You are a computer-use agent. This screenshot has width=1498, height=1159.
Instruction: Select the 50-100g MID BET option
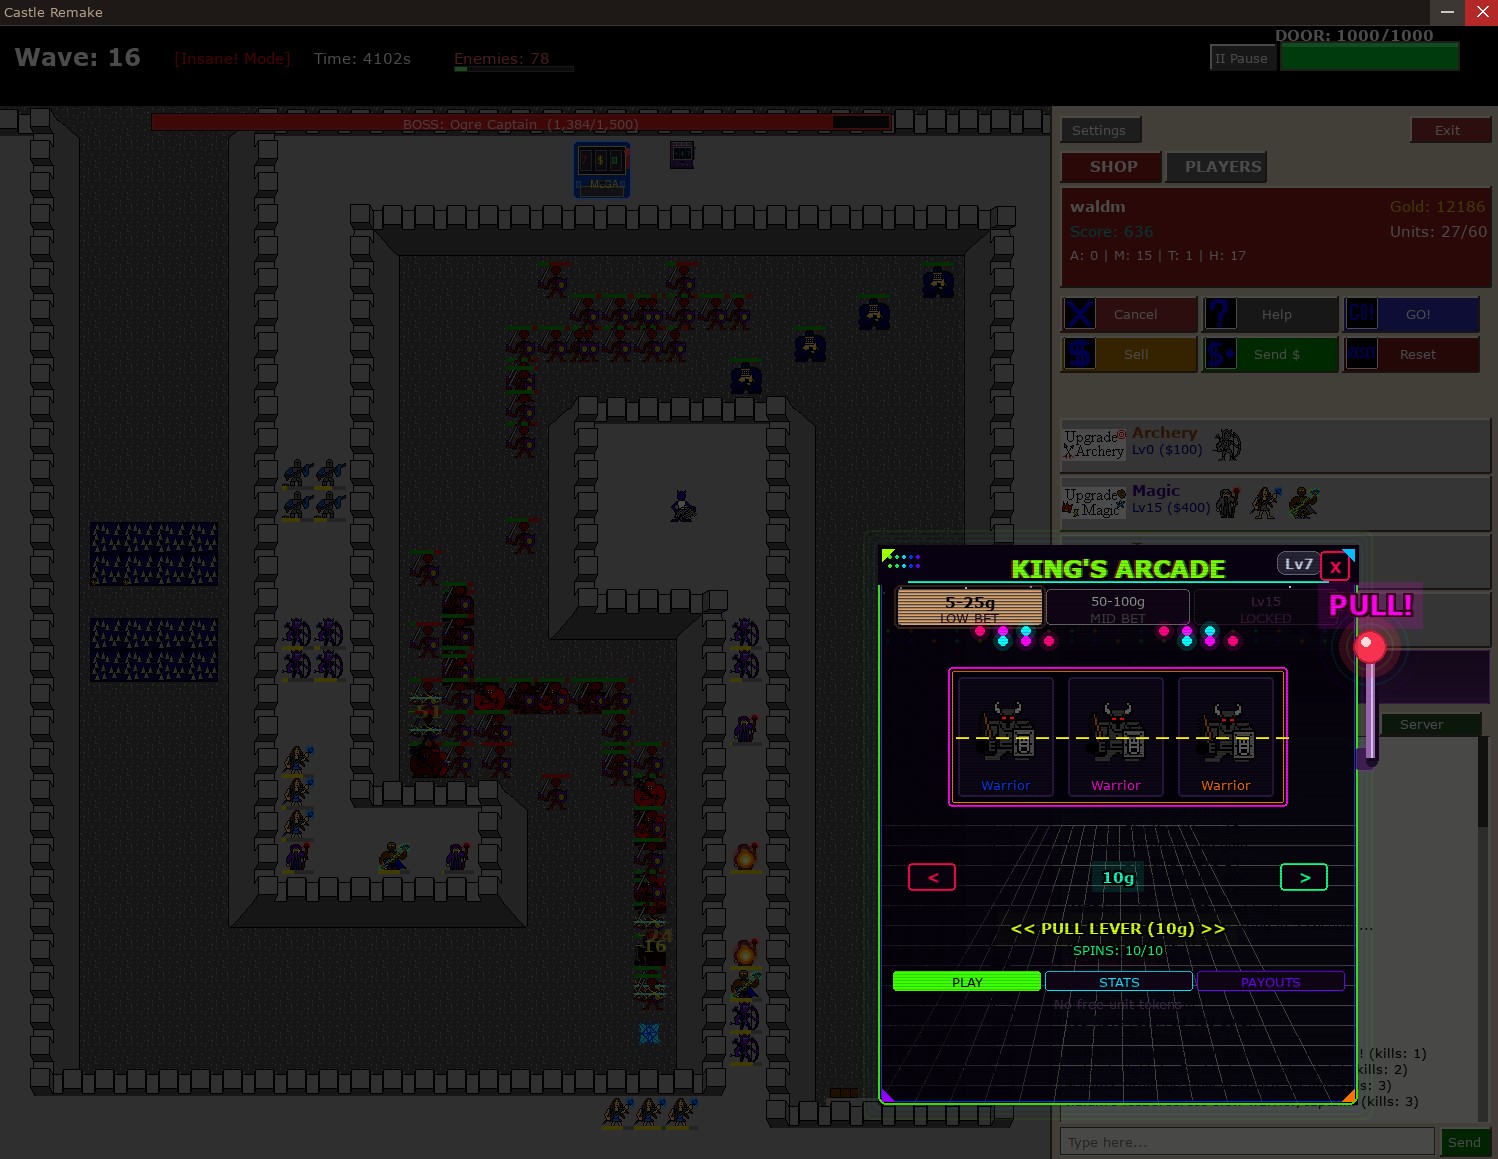(x=1118, y=608)
